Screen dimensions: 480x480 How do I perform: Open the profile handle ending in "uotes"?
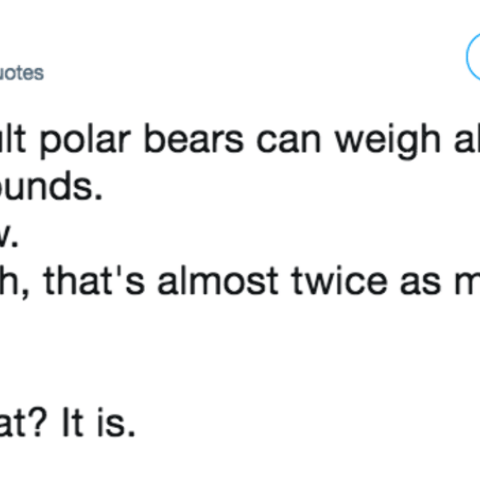tap(22, 73)
